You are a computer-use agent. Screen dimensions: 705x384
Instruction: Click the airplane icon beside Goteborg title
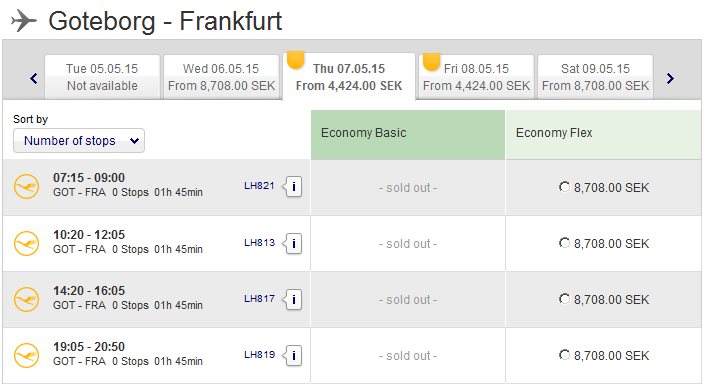pos(23,21)
